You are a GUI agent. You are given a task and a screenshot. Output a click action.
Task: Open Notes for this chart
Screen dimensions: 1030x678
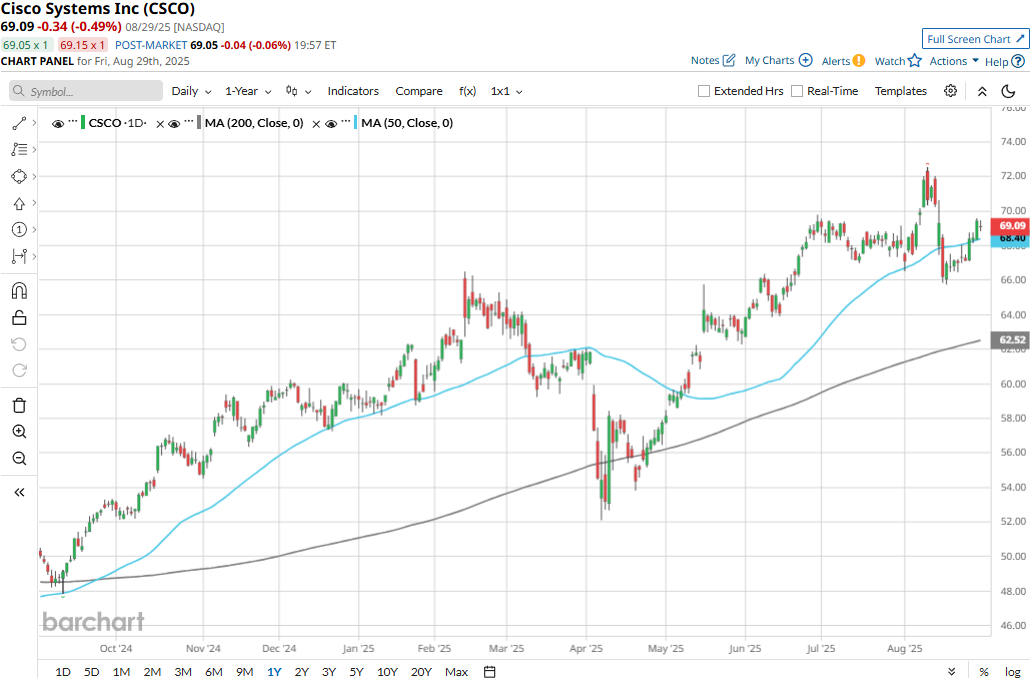(713, 60)
